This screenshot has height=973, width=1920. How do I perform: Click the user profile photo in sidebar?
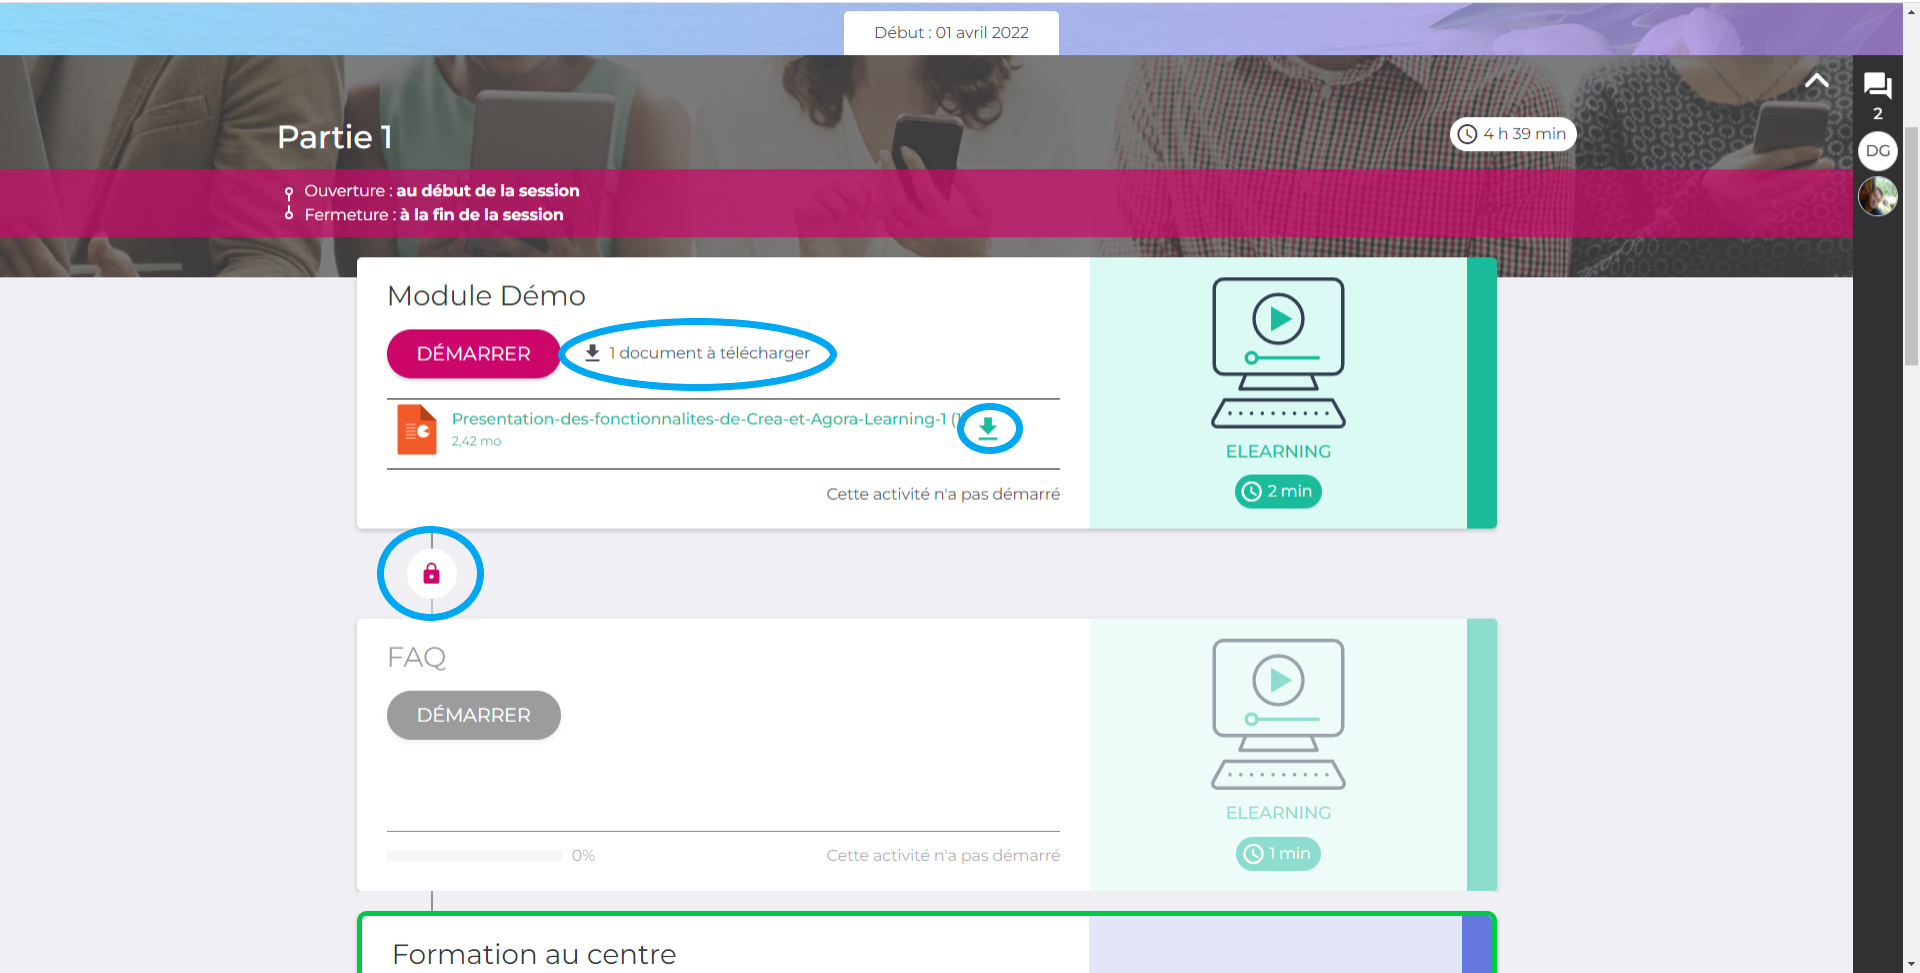tap(1877, 196)
